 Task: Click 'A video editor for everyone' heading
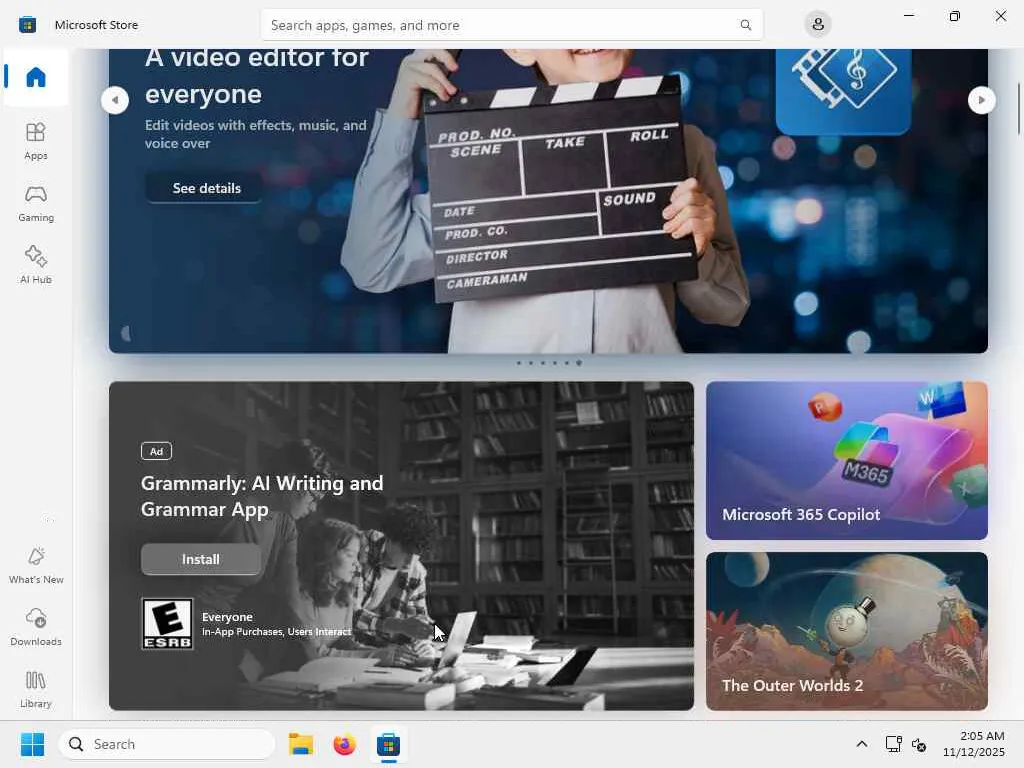tap(257, 76)
